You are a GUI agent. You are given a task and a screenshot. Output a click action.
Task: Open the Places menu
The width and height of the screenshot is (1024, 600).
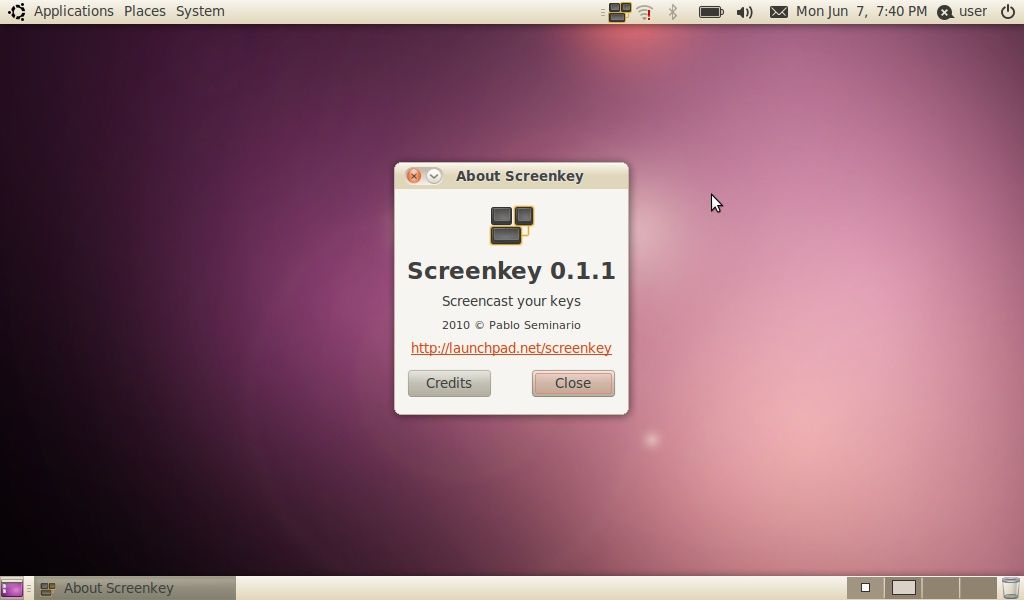(144, 11)
